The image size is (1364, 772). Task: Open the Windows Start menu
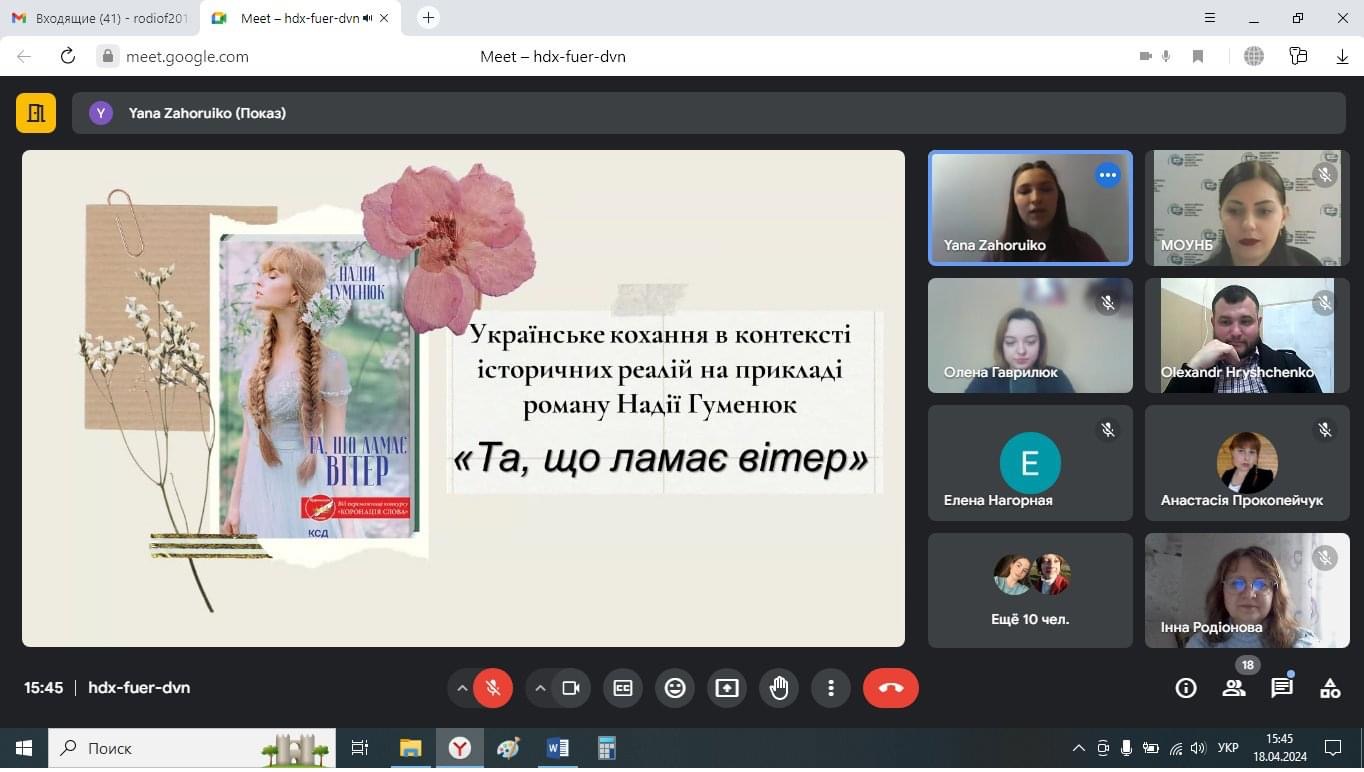(x=24, y=748)
